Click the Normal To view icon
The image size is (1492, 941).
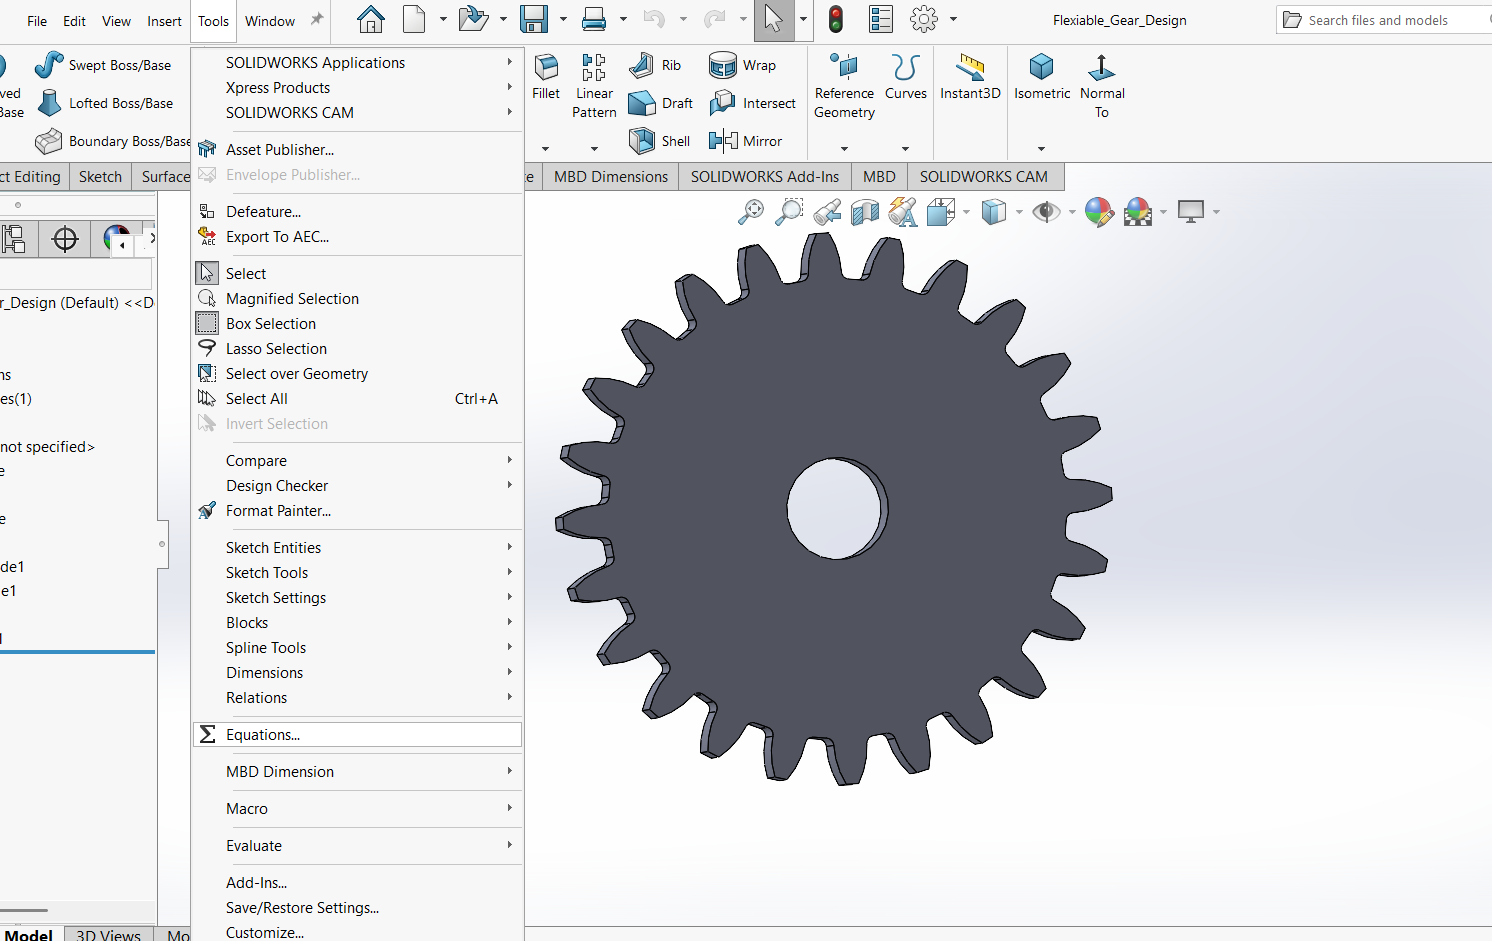coord(1102,86)
